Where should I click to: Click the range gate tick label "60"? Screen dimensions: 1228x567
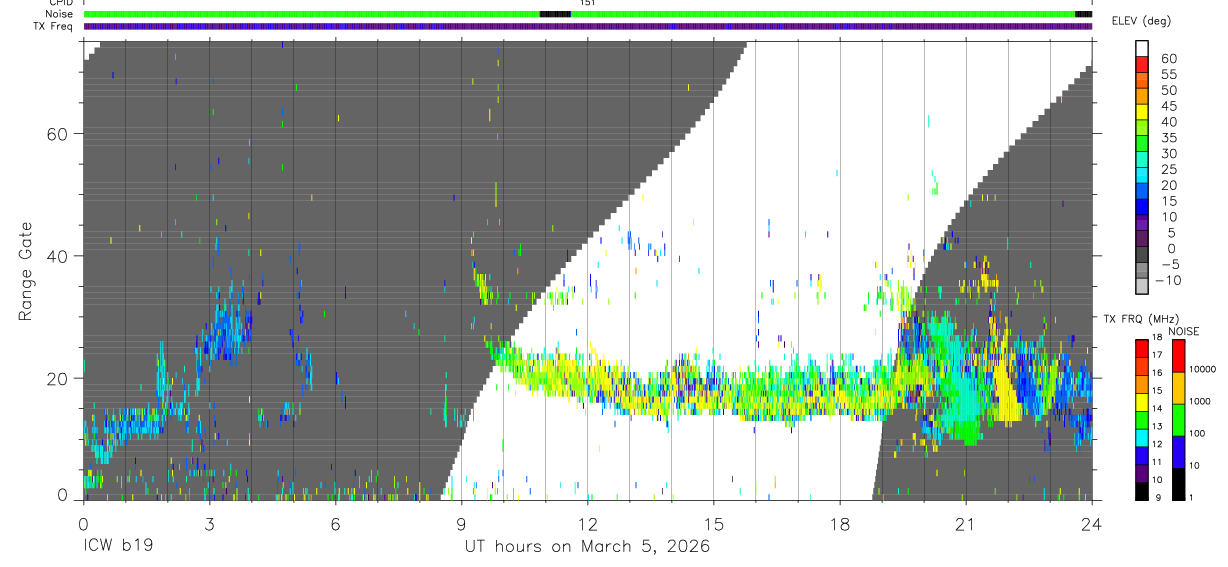point(57,134)
